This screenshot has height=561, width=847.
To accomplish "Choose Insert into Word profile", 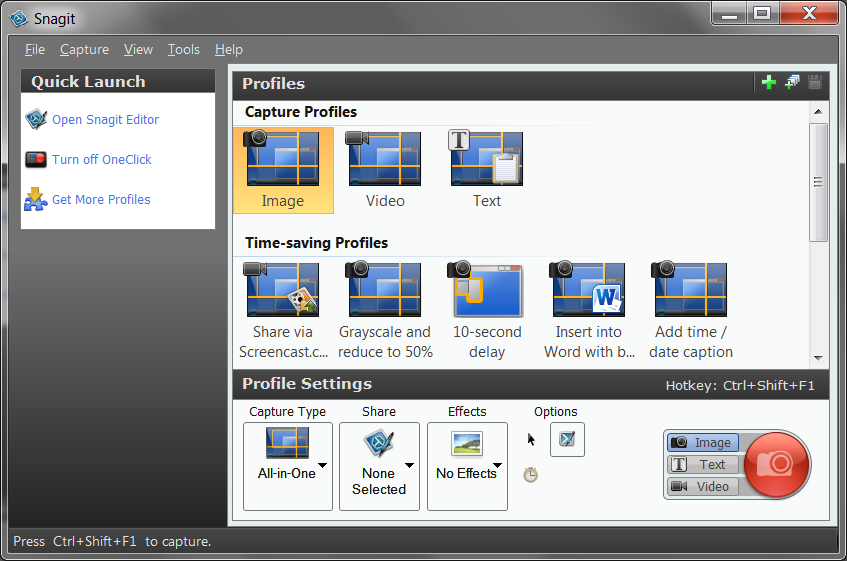I will tap(589, 312).
